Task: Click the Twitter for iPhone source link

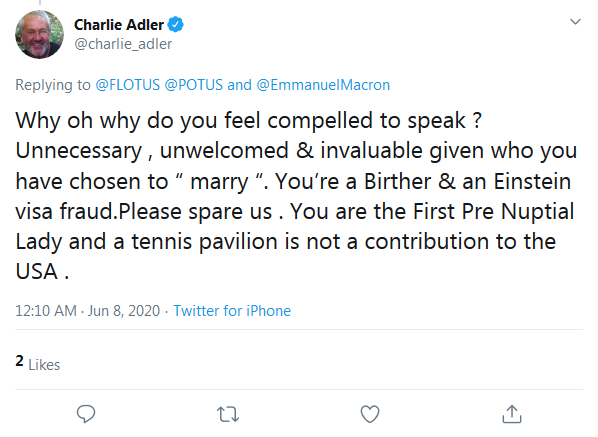Action: 232,311
